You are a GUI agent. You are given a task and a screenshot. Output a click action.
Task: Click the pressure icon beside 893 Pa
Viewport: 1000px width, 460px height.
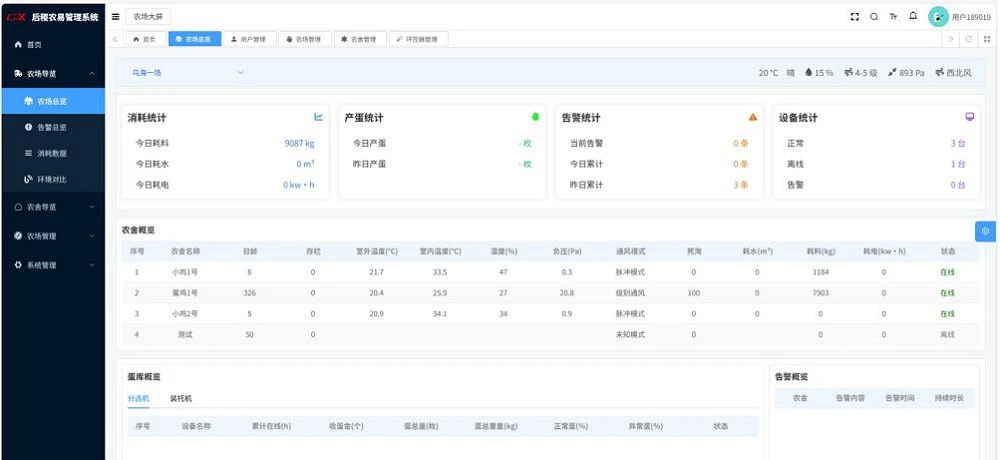892,73
